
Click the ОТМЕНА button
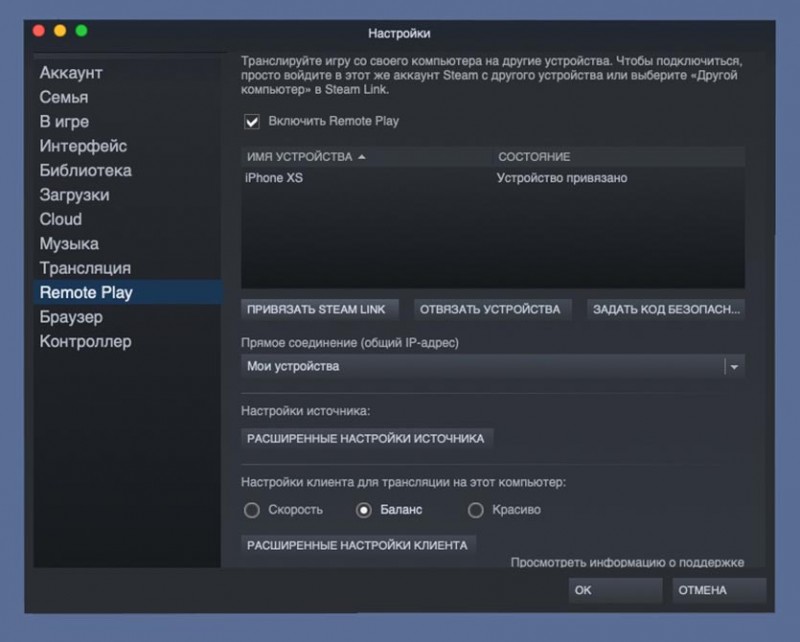click(x=719, y=590)
